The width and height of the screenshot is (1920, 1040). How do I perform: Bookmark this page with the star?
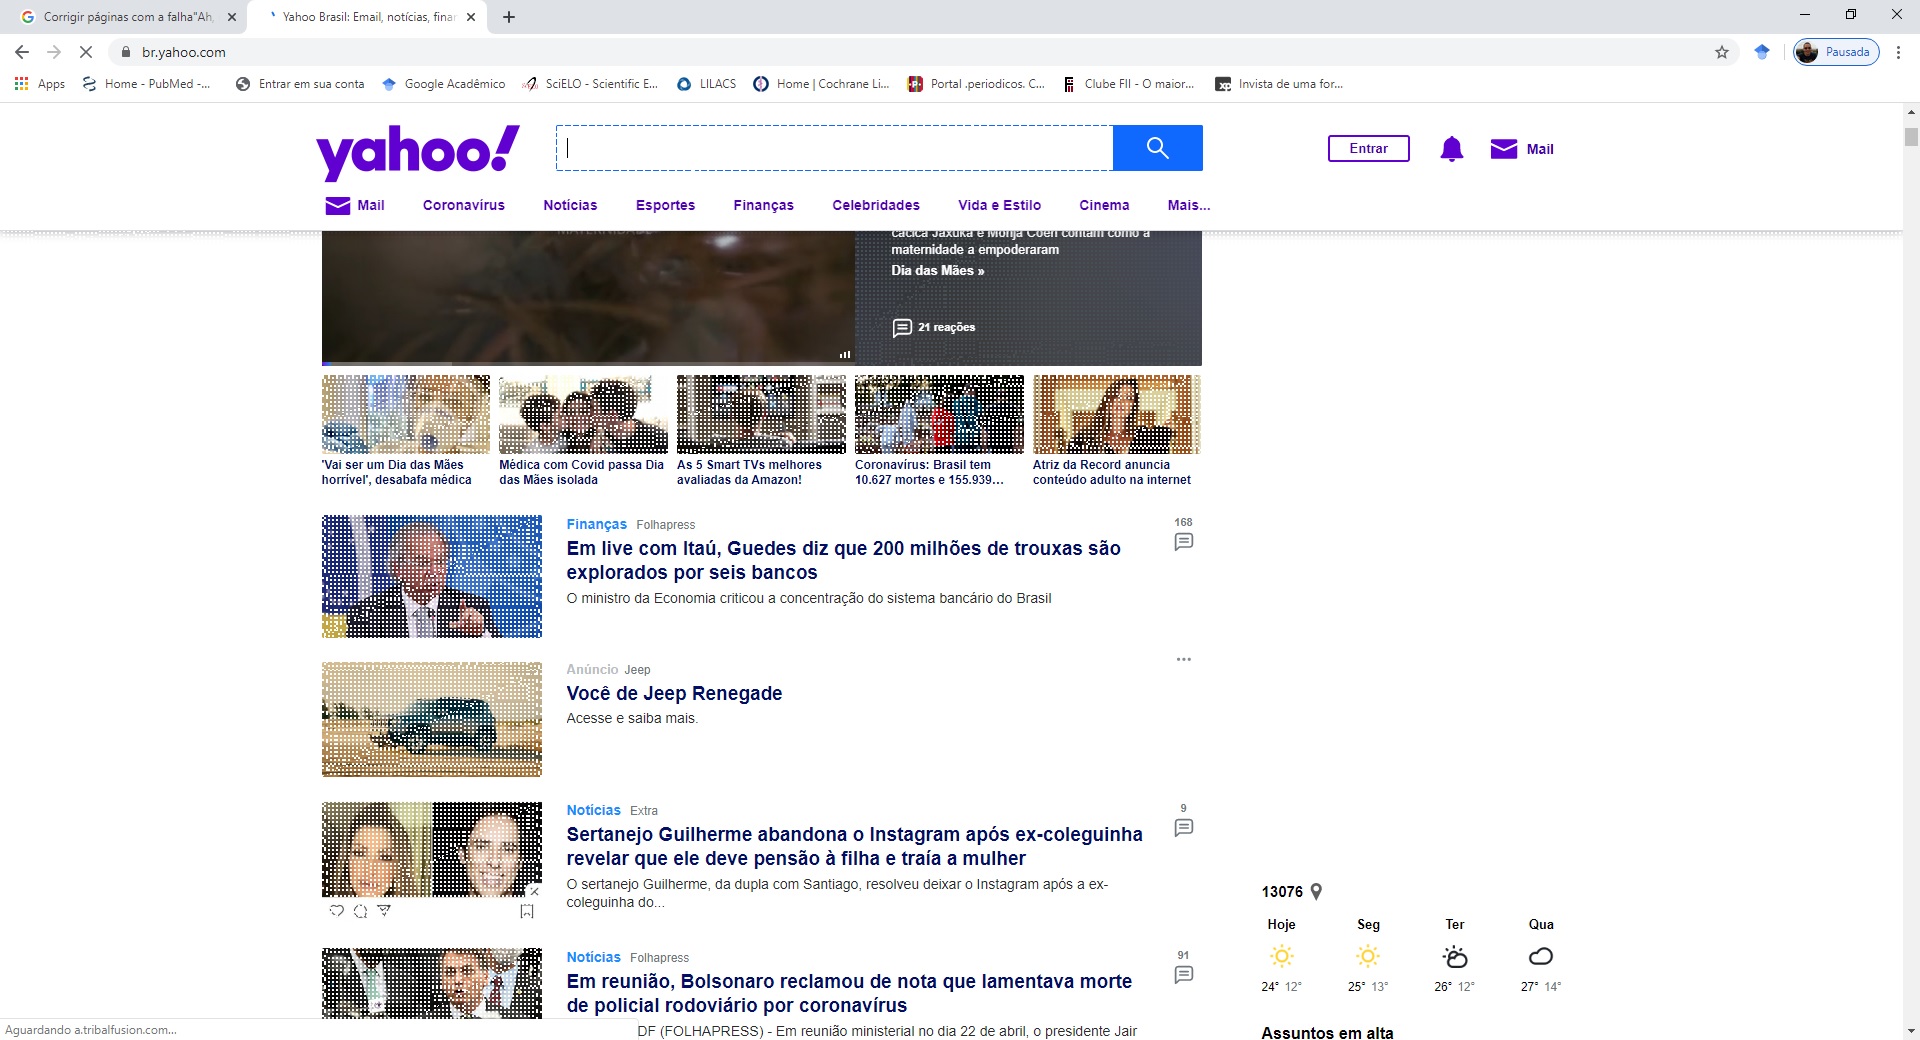[1722, 52]
